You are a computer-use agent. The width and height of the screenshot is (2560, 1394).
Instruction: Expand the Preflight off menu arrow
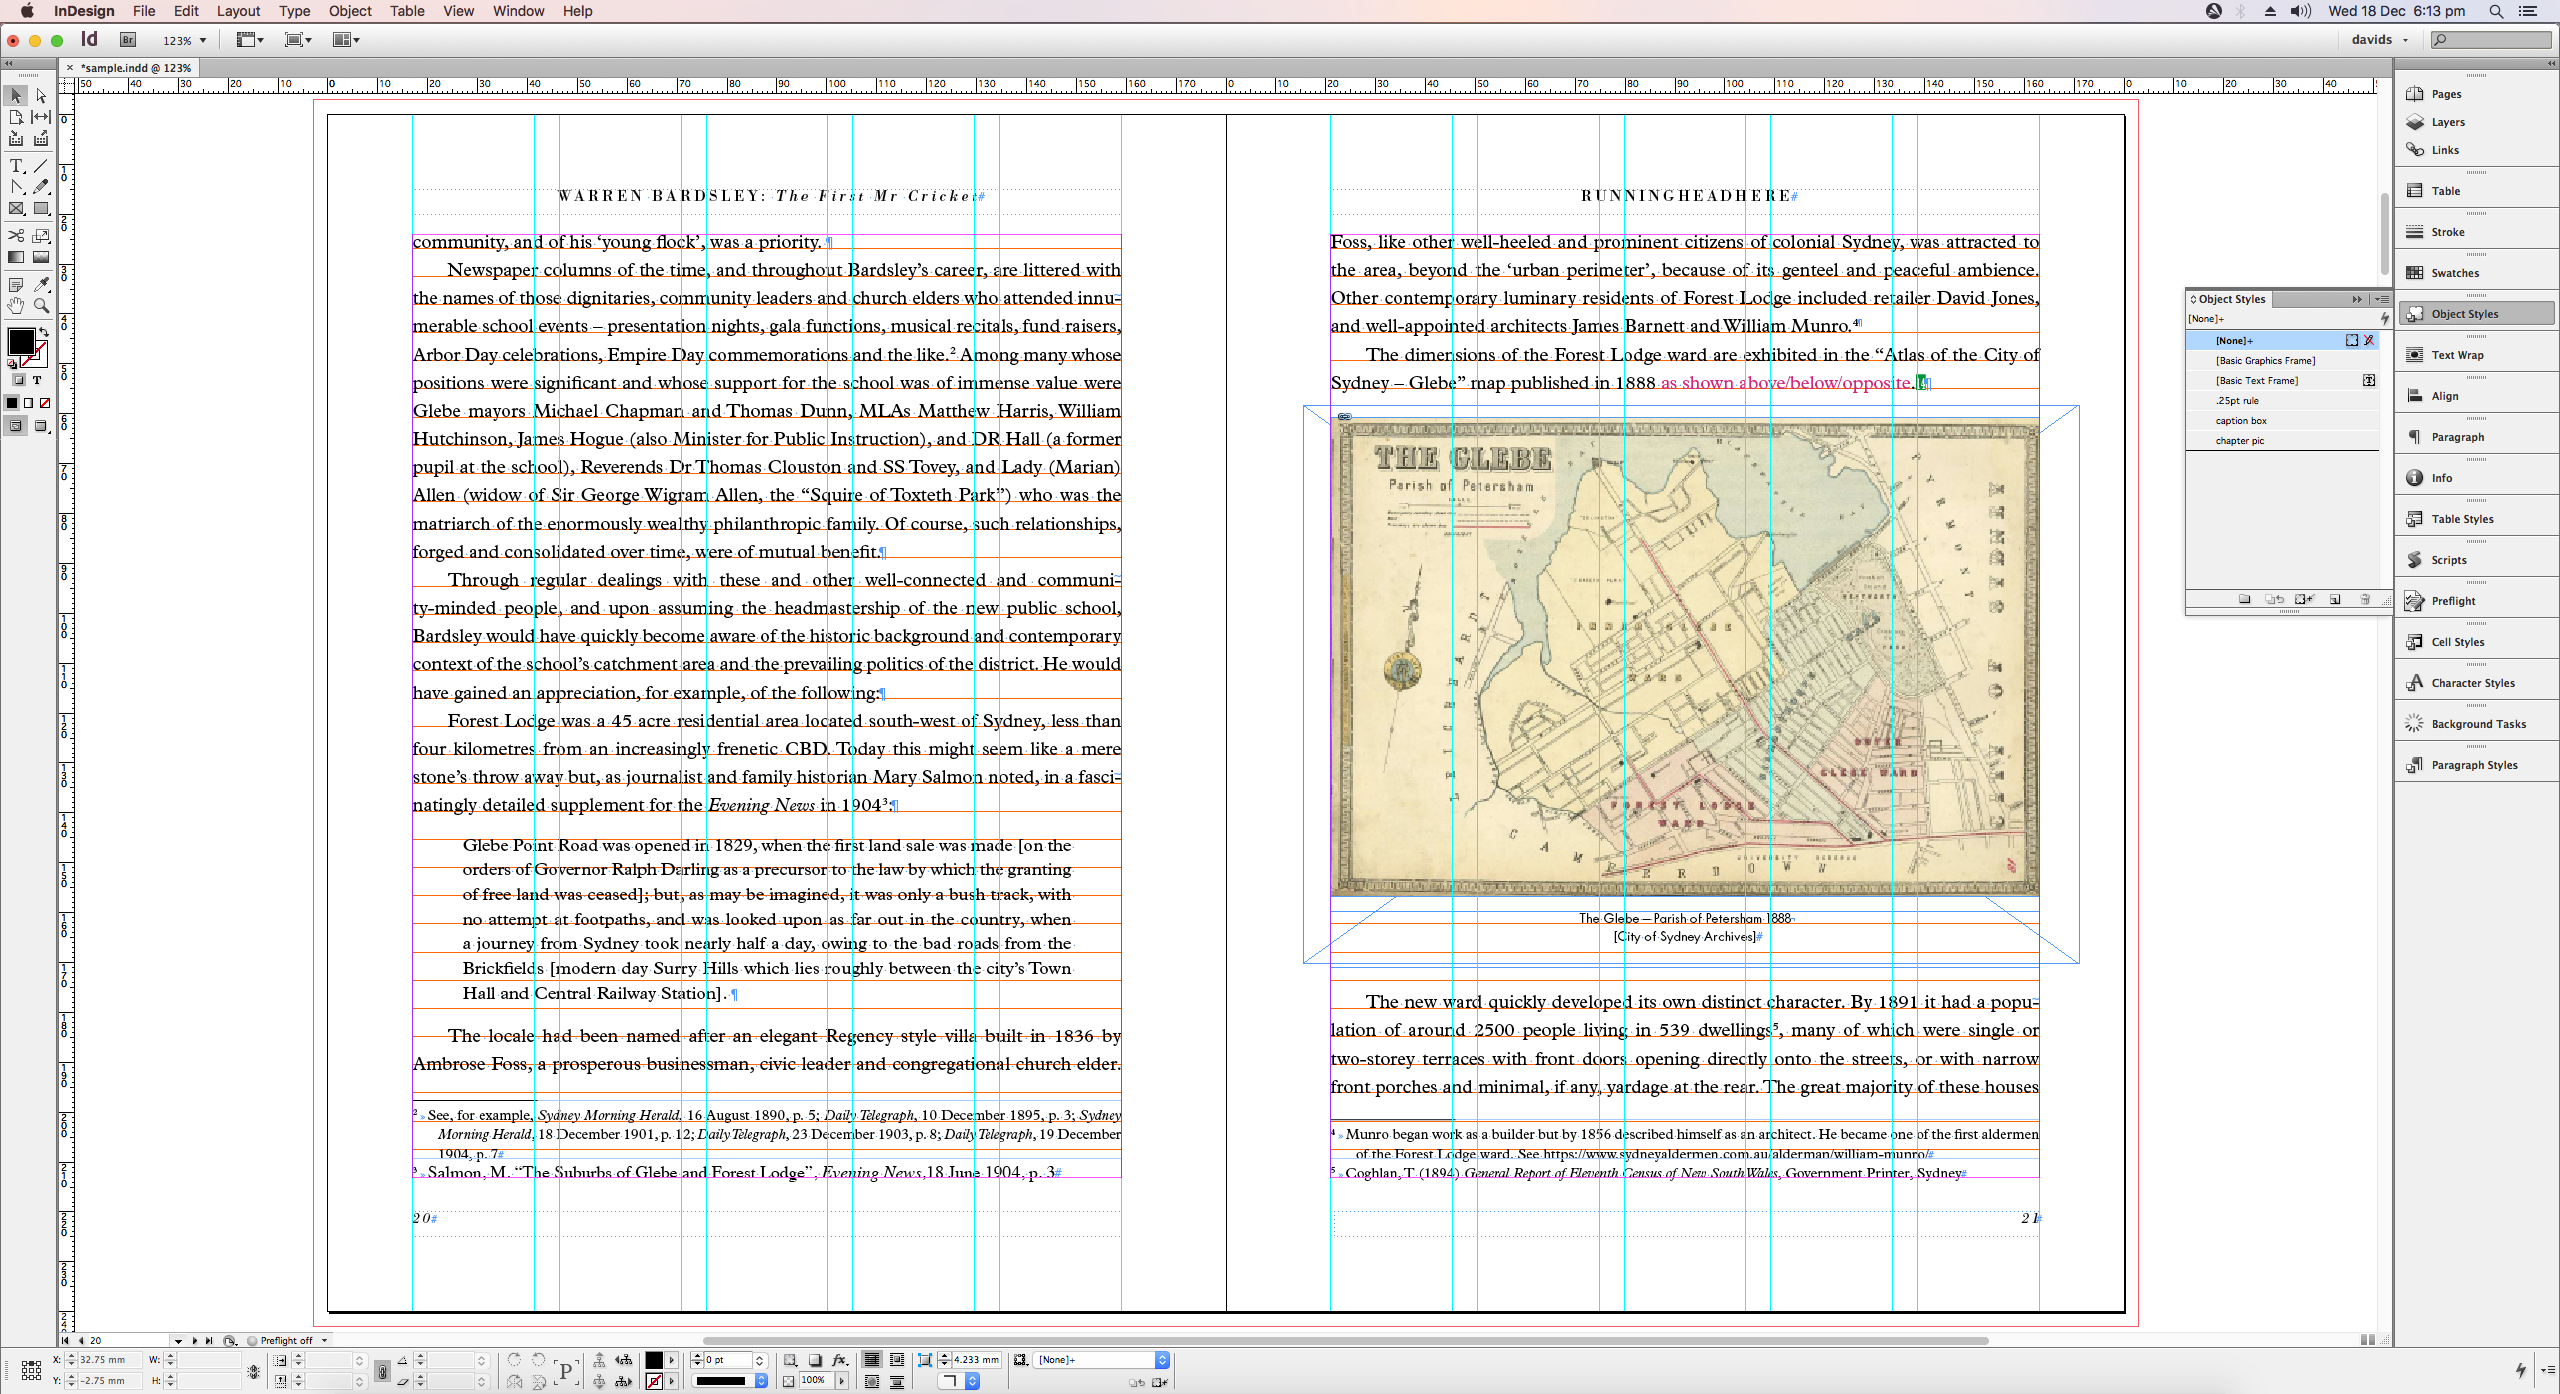[324, 1341]
